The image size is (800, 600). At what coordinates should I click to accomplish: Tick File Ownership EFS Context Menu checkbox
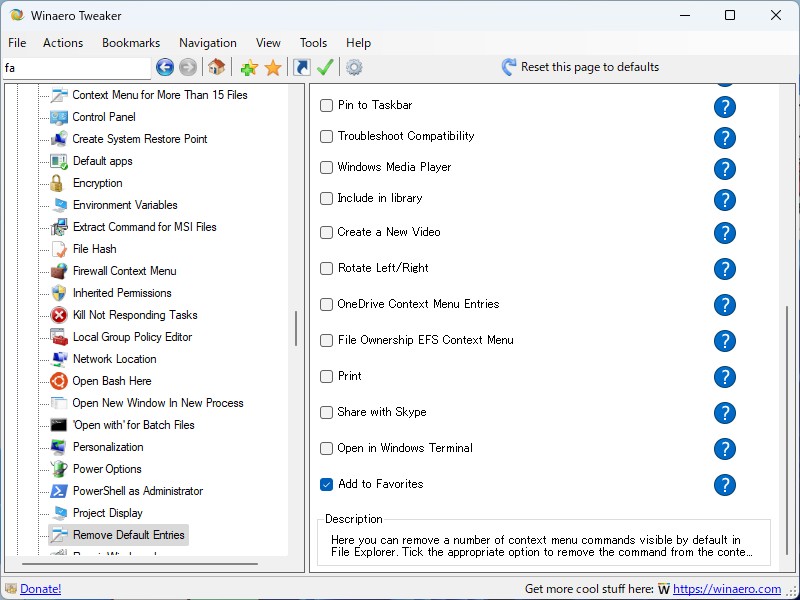326,340
